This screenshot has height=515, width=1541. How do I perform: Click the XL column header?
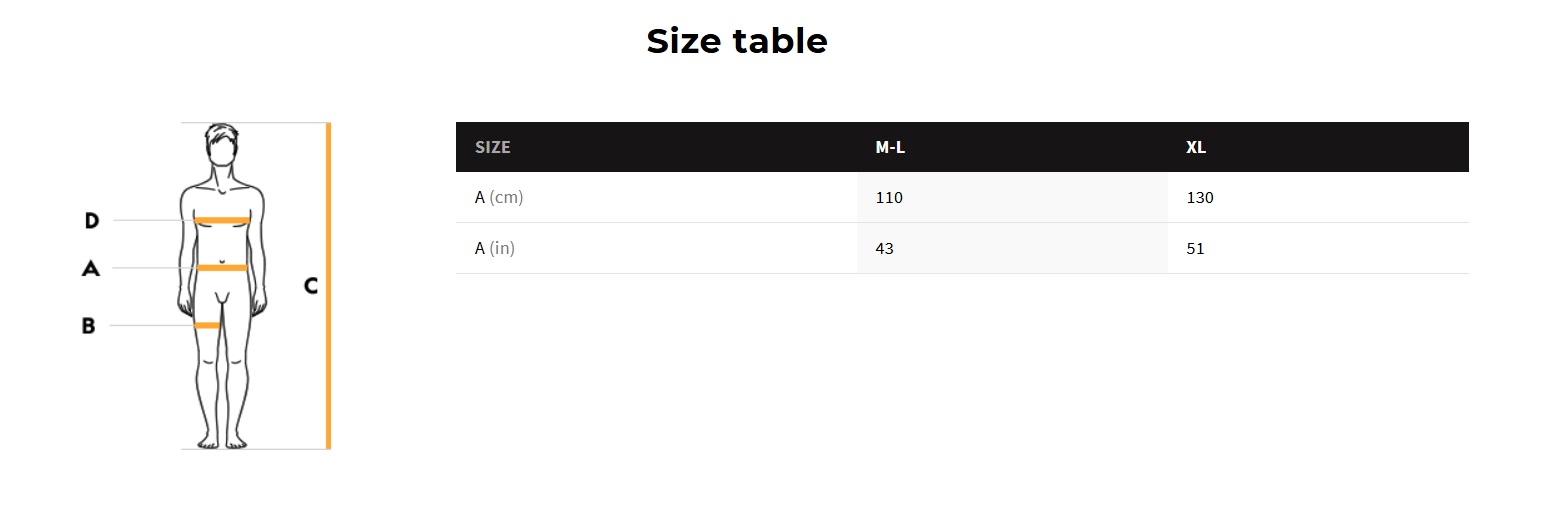tap(1196, 147)
